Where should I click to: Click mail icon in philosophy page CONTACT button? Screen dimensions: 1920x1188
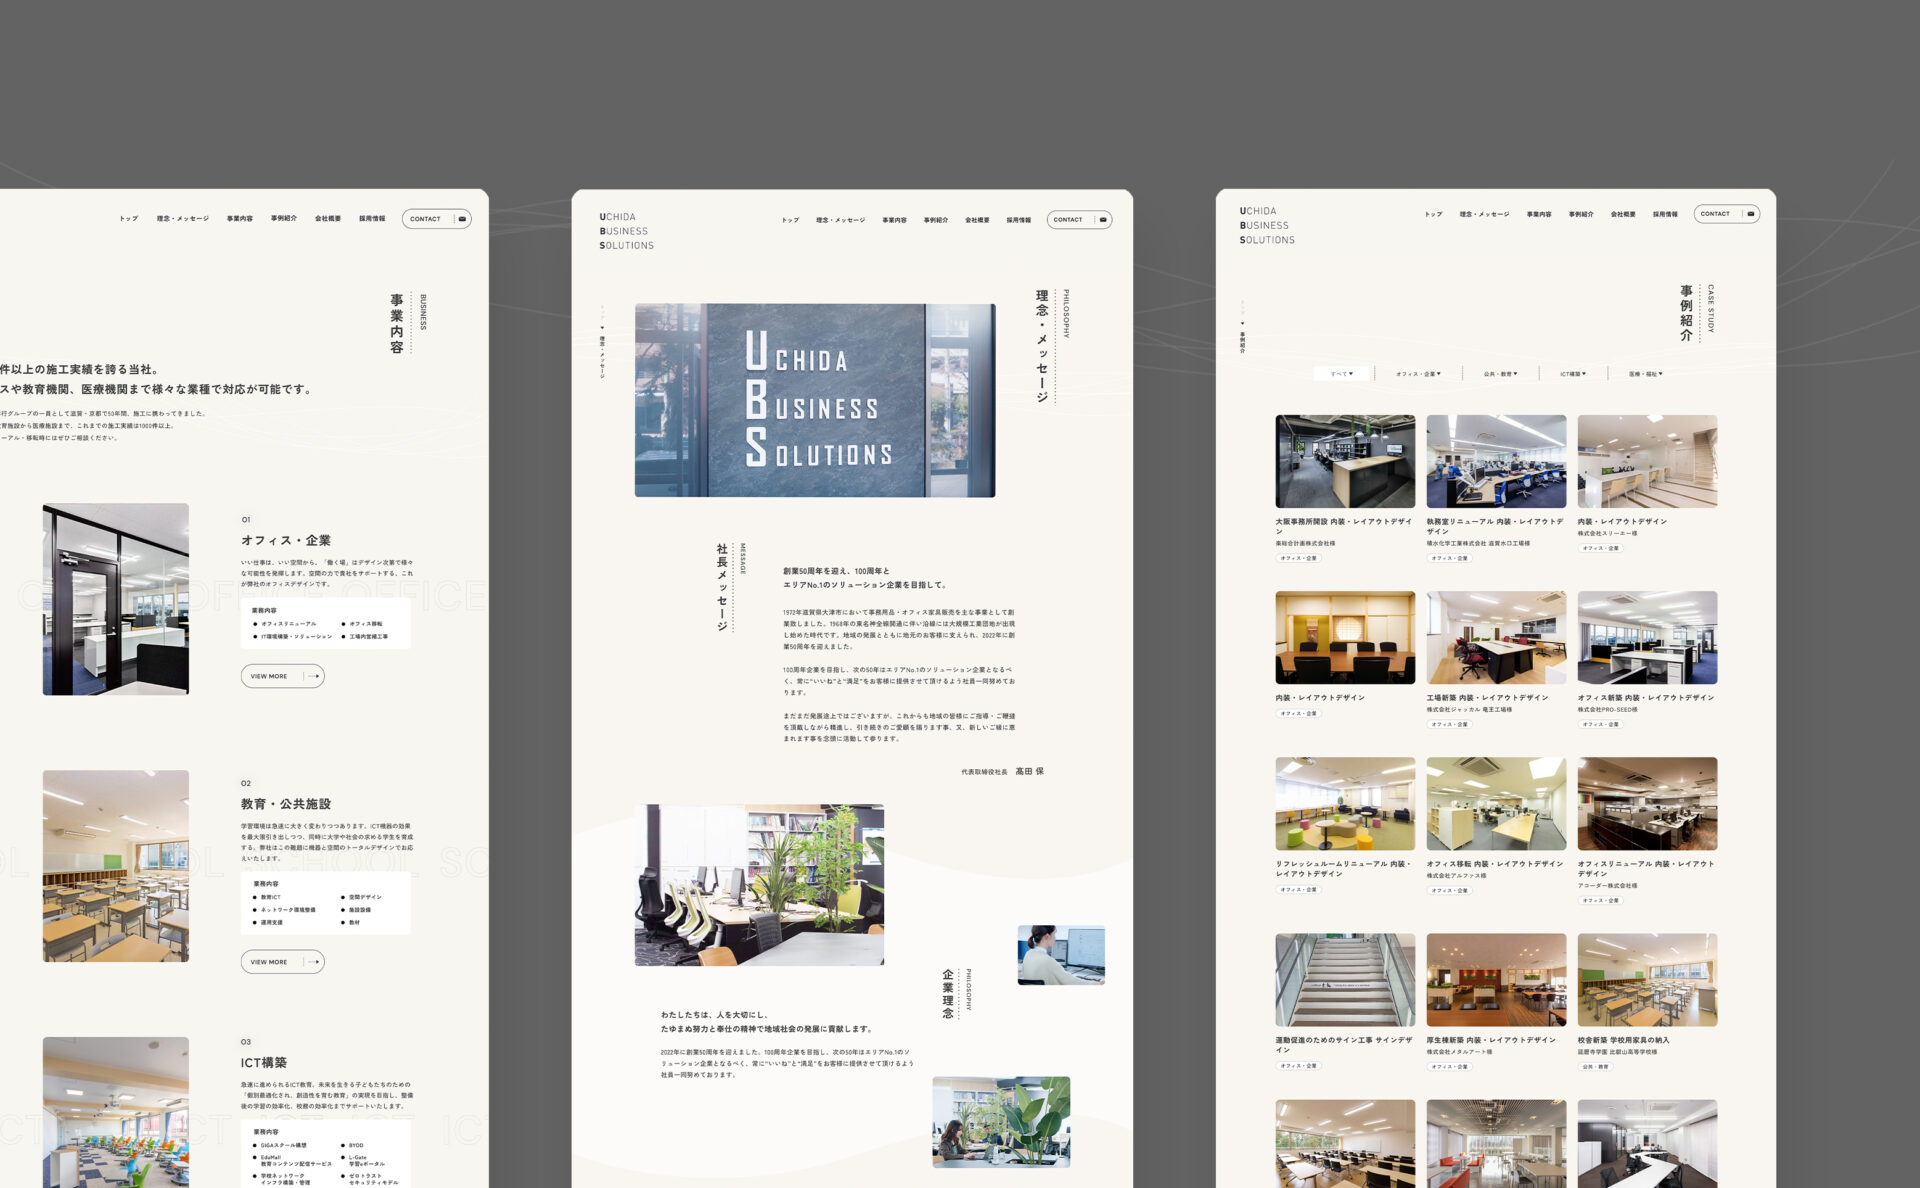point(1103,220)
